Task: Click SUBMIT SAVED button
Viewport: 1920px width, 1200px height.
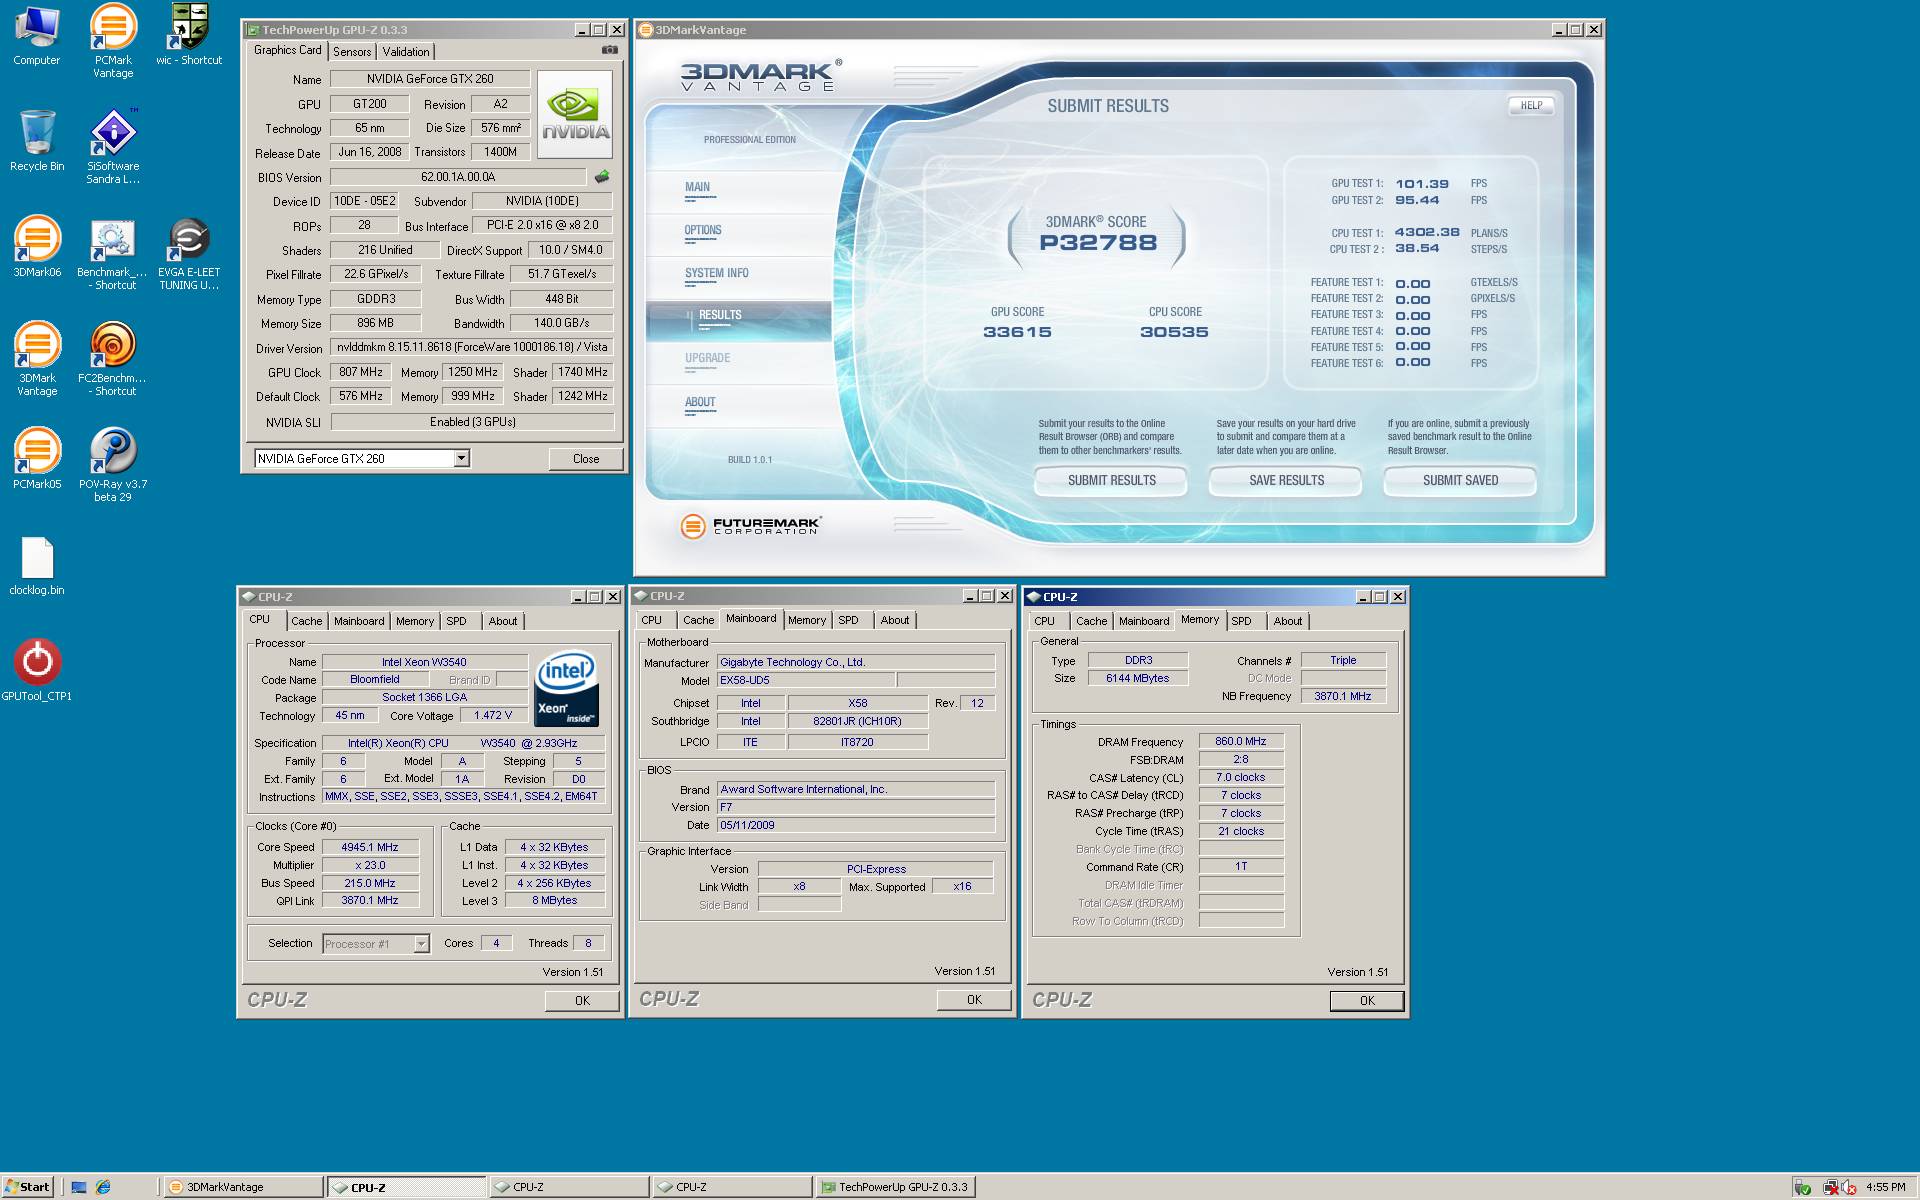Action: pos(1460,480)
